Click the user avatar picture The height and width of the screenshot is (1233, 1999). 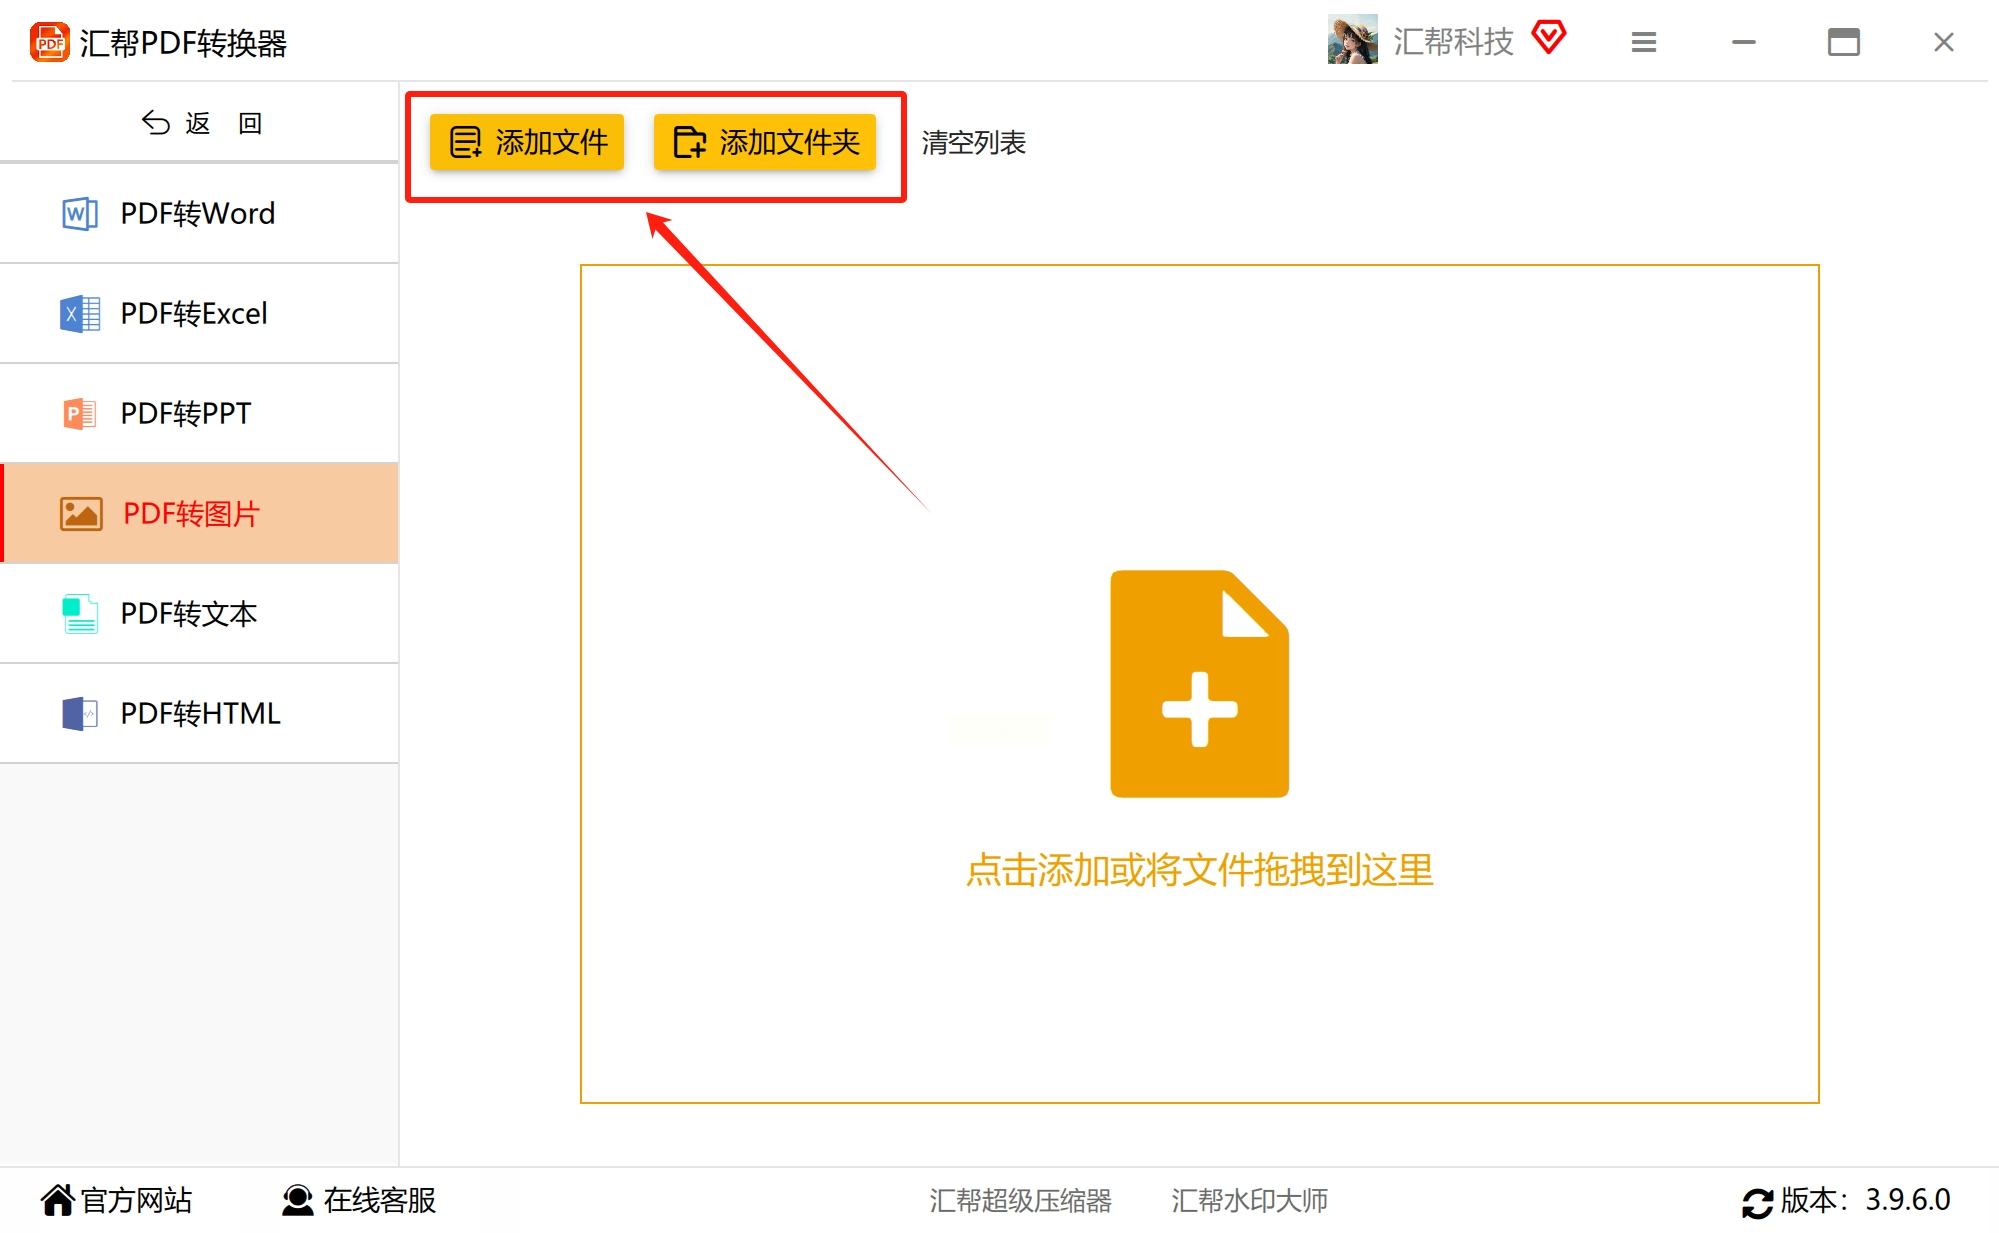(1352, 41)
